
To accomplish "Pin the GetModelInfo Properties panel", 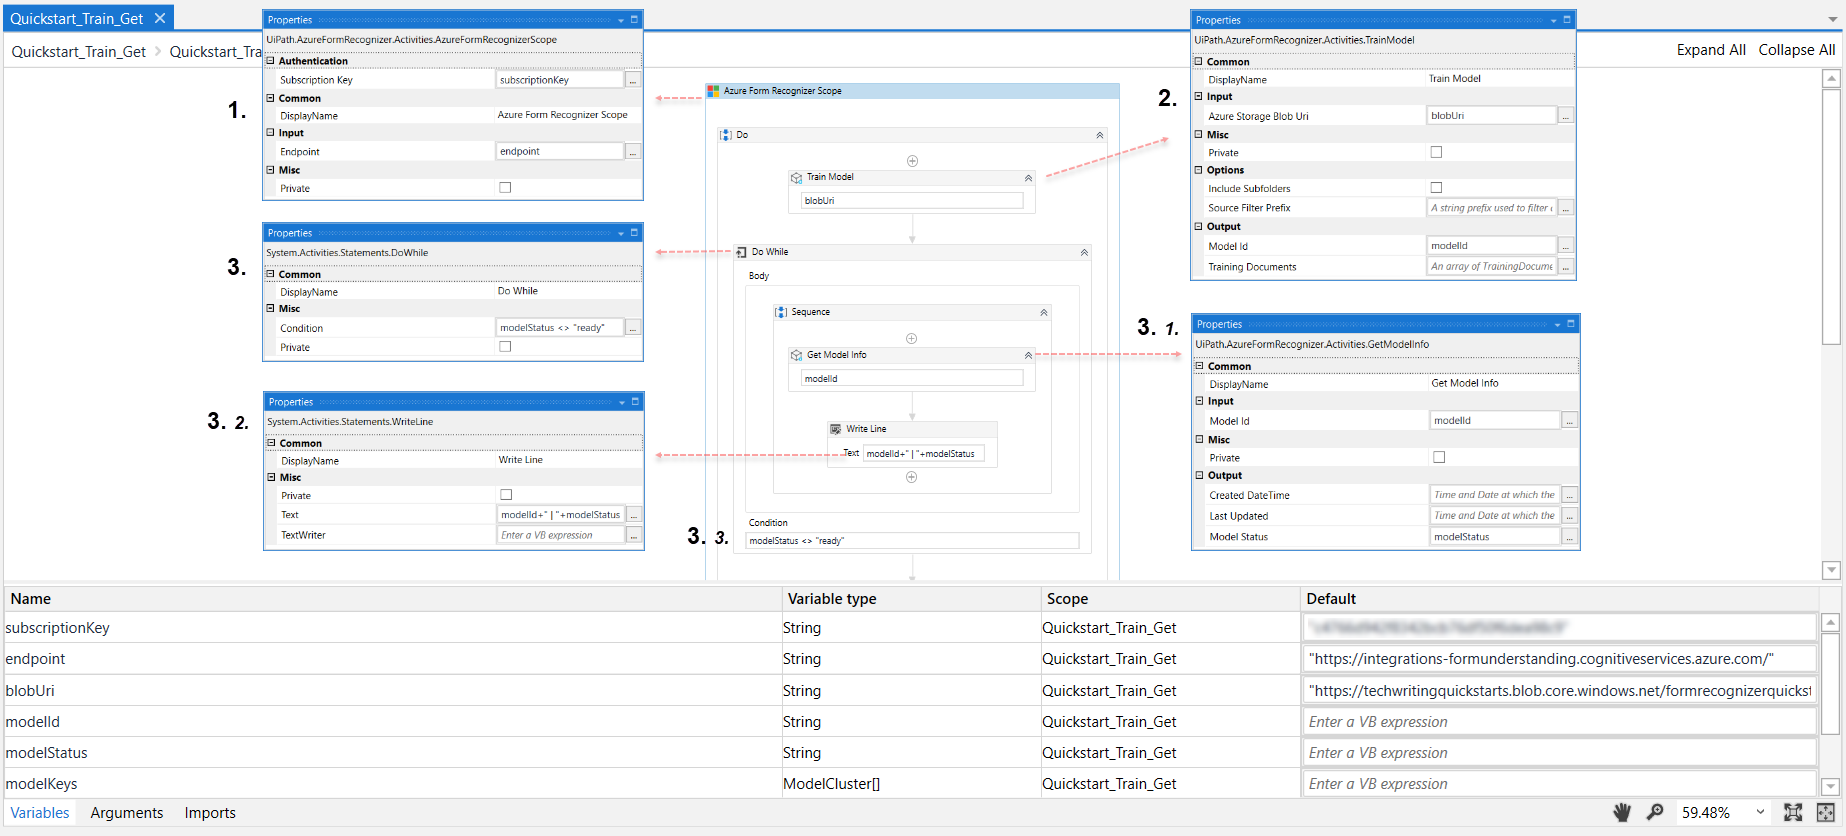I will tap(1571, 324).
